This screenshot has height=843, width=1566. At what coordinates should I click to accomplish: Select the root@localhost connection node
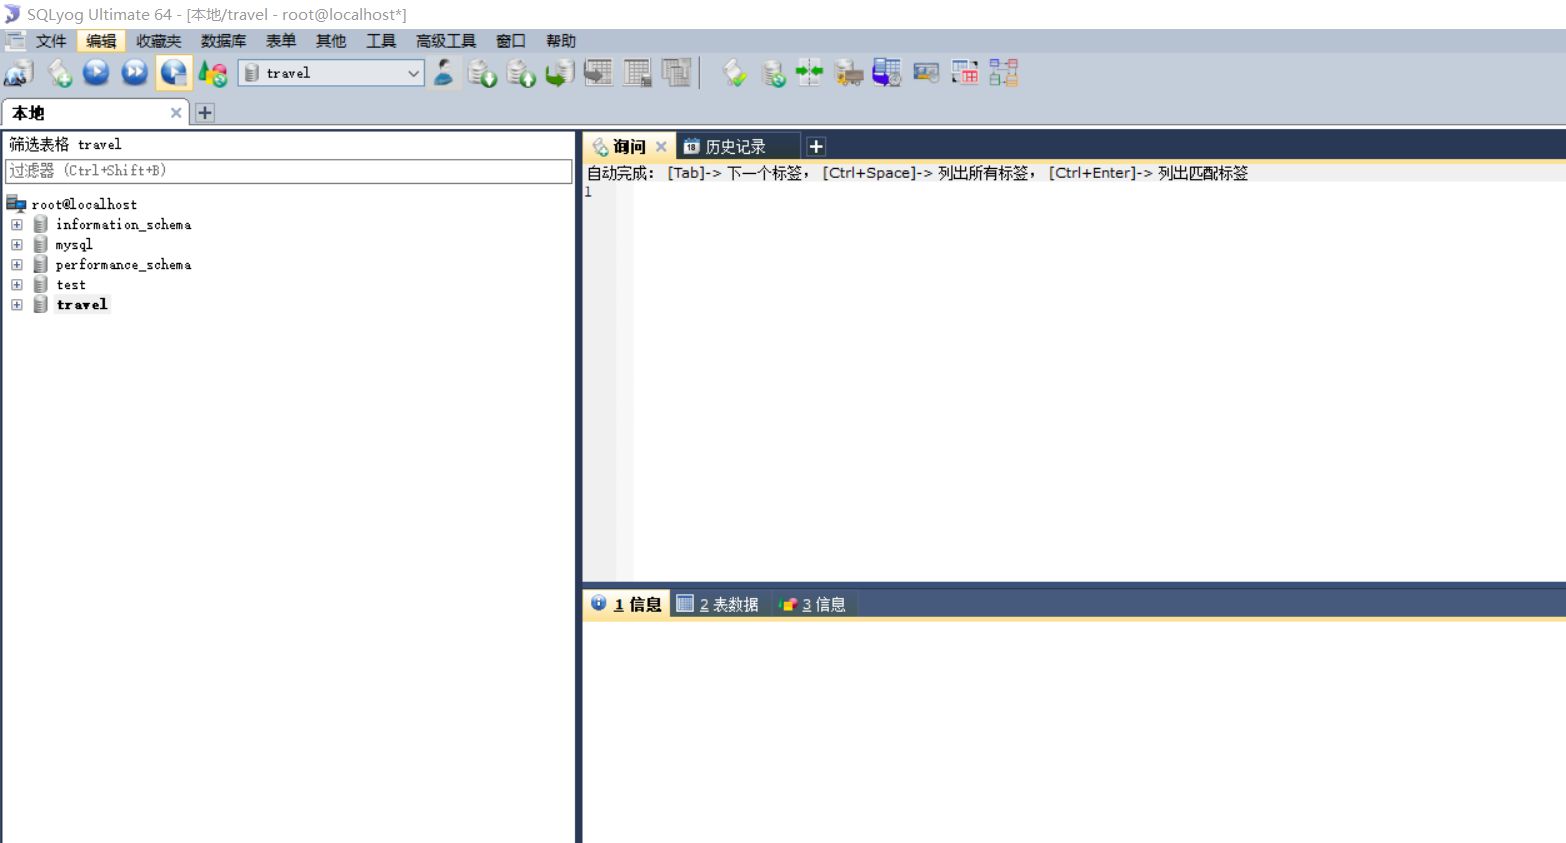(x=84, y=204)
